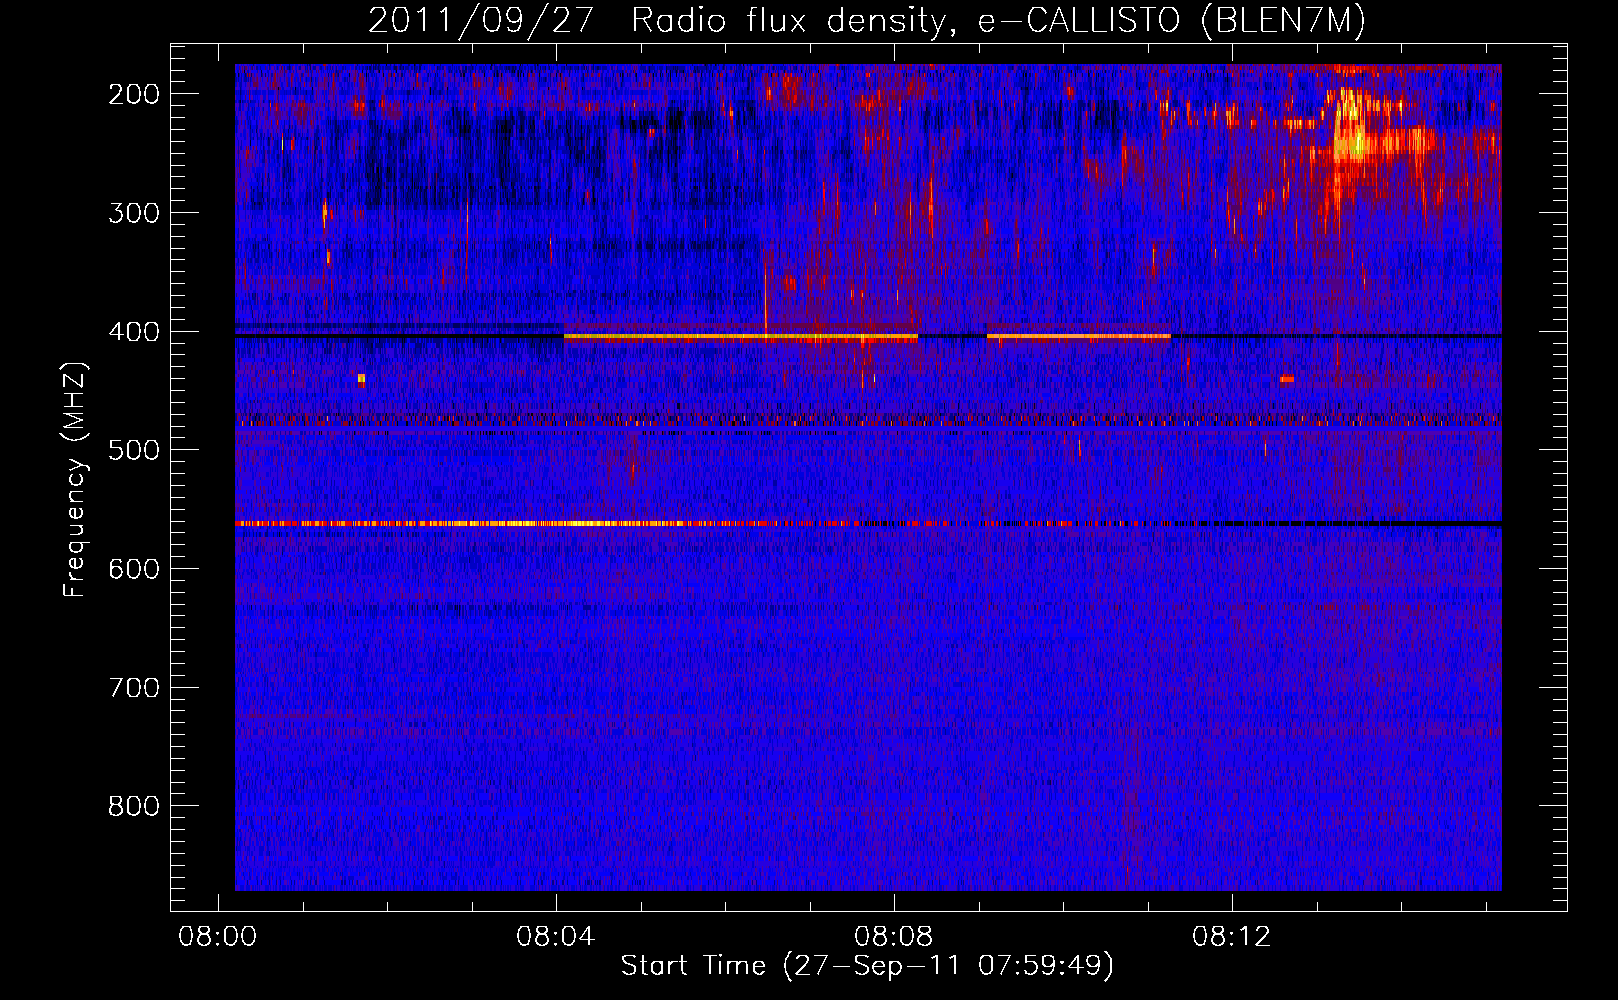This screenshot has width=1618, height=1000.
Task: Select the 700 frequency tick label
Action: (x=134, y=688)
